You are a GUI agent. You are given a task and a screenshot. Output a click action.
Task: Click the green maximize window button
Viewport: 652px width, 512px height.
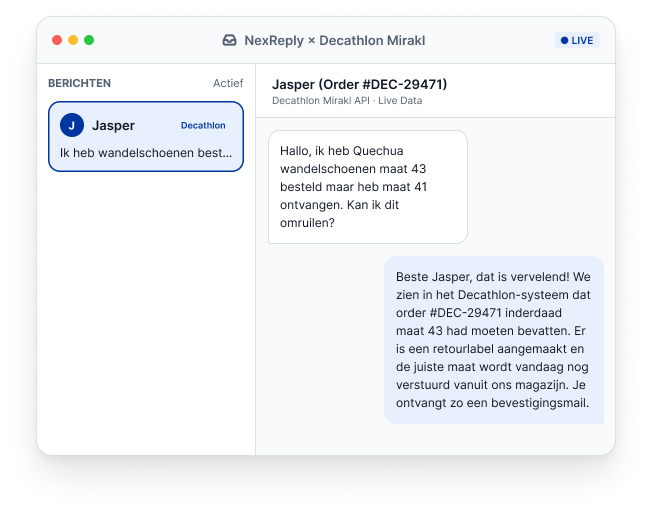click(89, 40)
